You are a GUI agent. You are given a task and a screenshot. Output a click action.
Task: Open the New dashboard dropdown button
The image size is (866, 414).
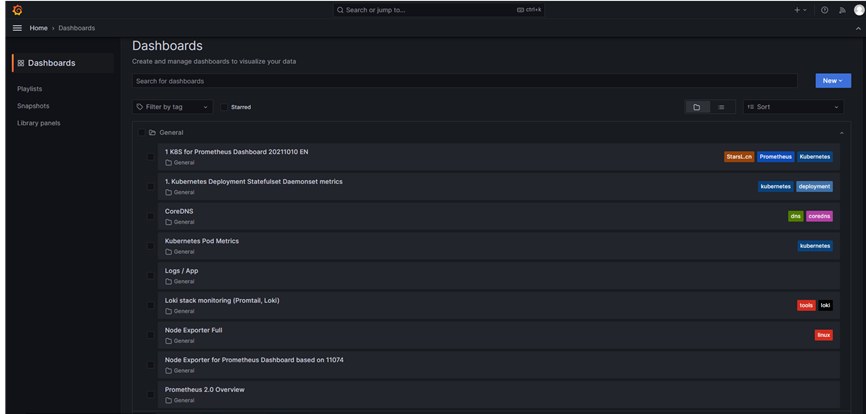click(x=833, y=81)
